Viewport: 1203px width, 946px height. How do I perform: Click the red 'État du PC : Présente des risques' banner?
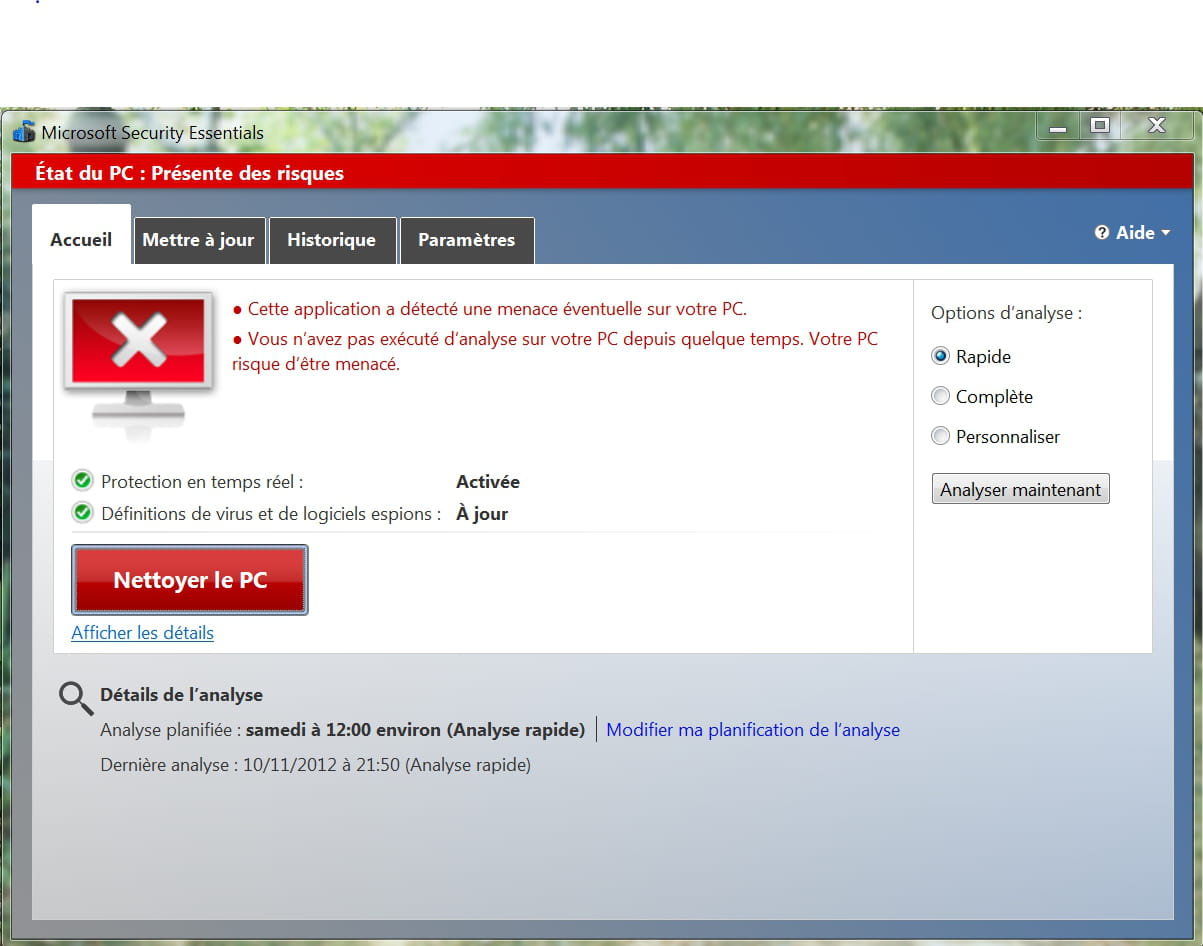(x=602, y=172)
